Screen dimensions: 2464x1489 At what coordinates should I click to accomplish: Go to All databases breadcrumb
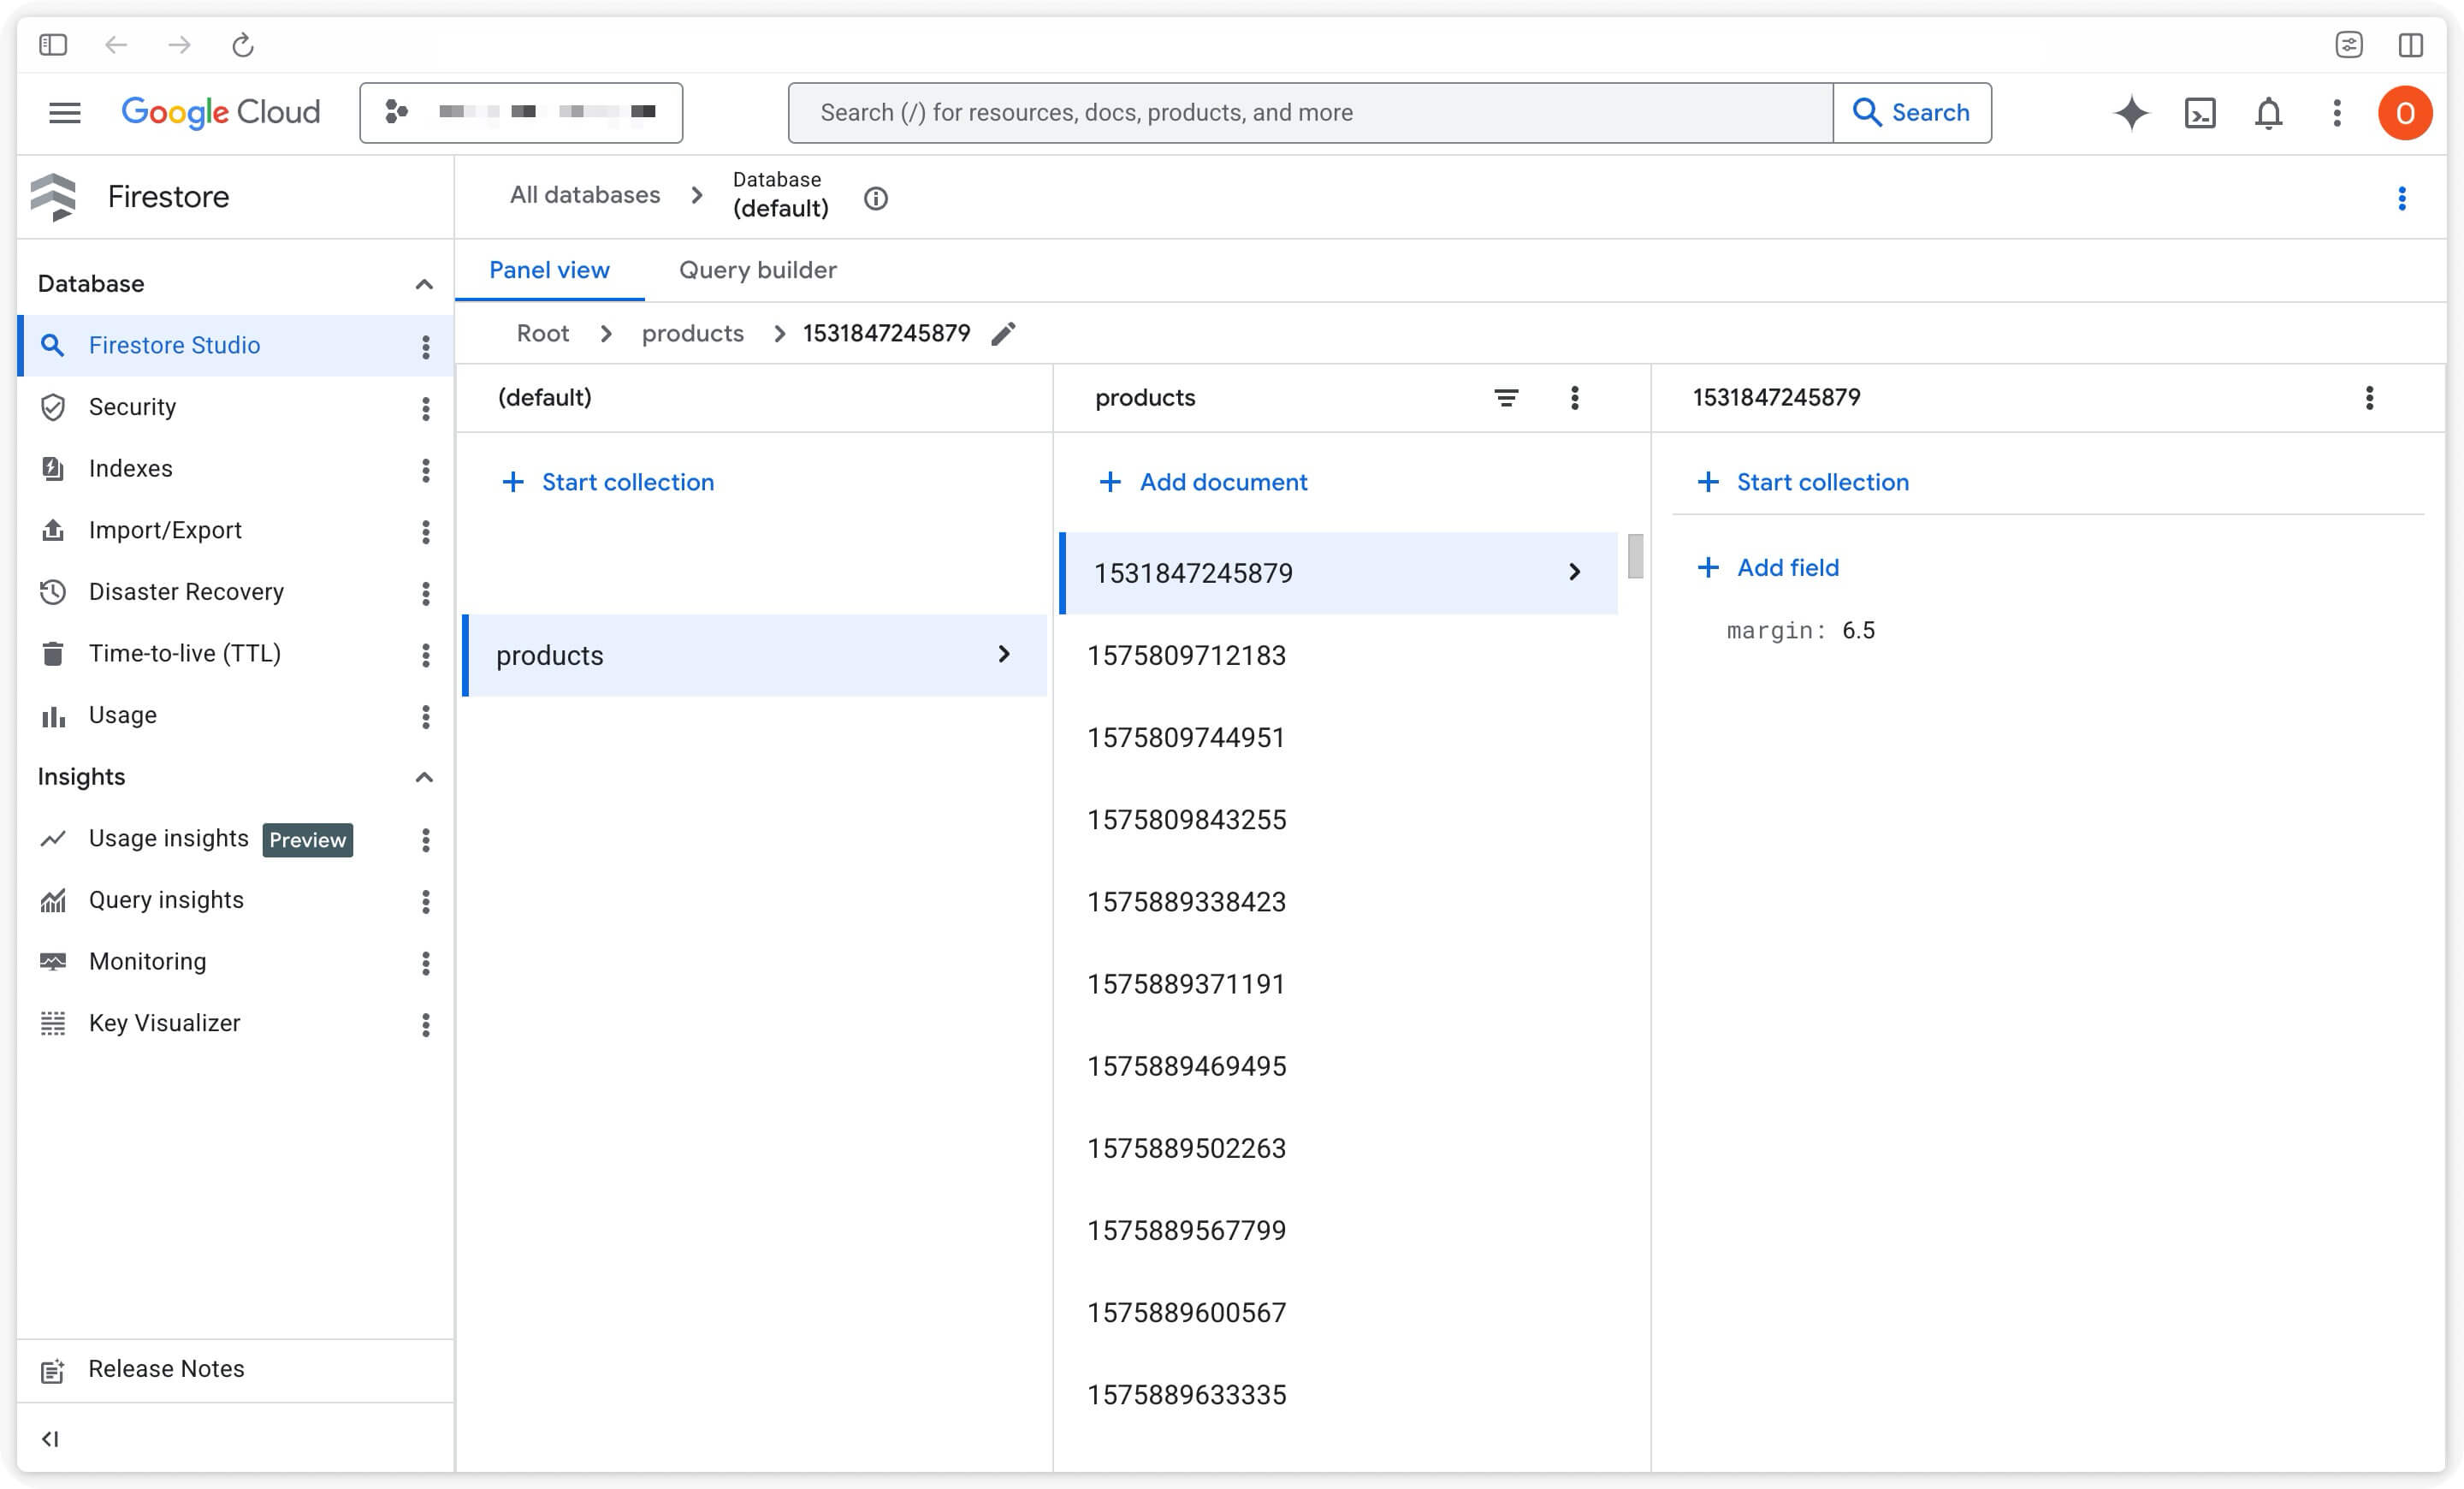[x=585, y=195]
